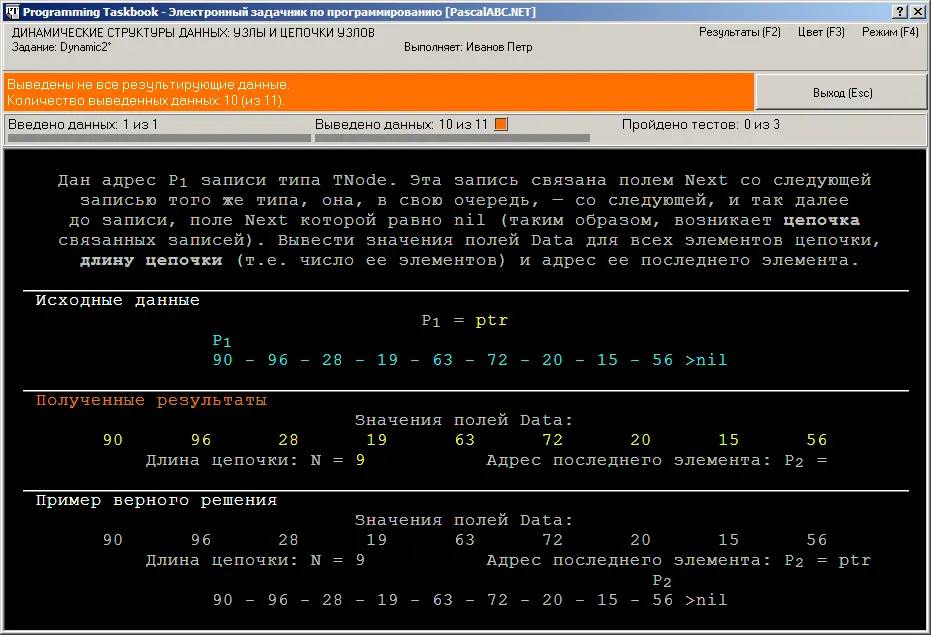Click the orange status square indicator
The height and width of the screenshot is (635, 931).
[501, 124]
